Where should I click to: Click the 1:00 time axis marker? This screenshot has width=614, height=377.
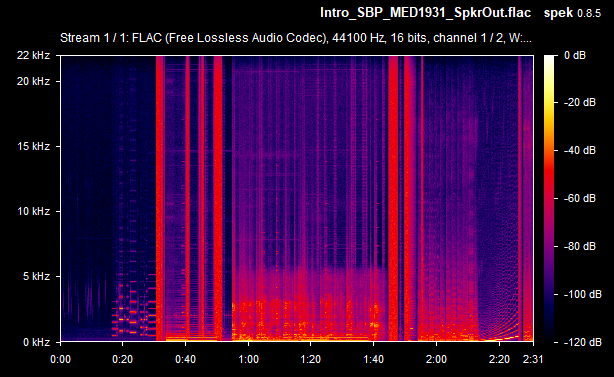[248, 359]
